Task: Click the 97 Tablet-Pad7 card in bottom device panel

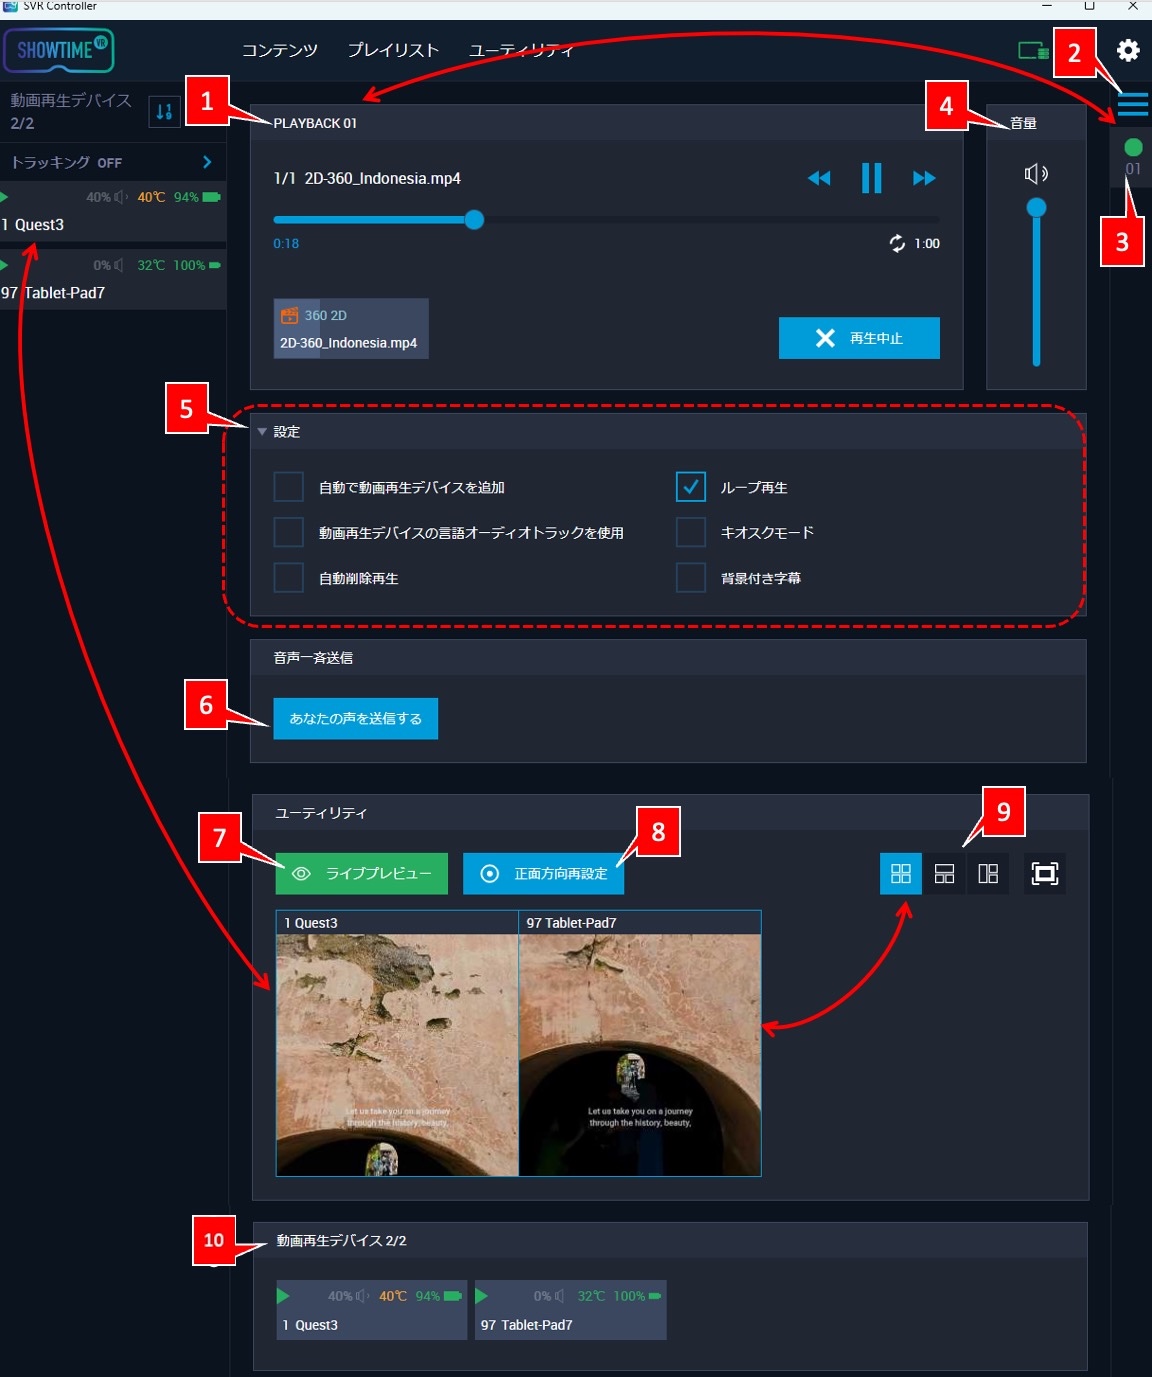Action: (570, 1310)
